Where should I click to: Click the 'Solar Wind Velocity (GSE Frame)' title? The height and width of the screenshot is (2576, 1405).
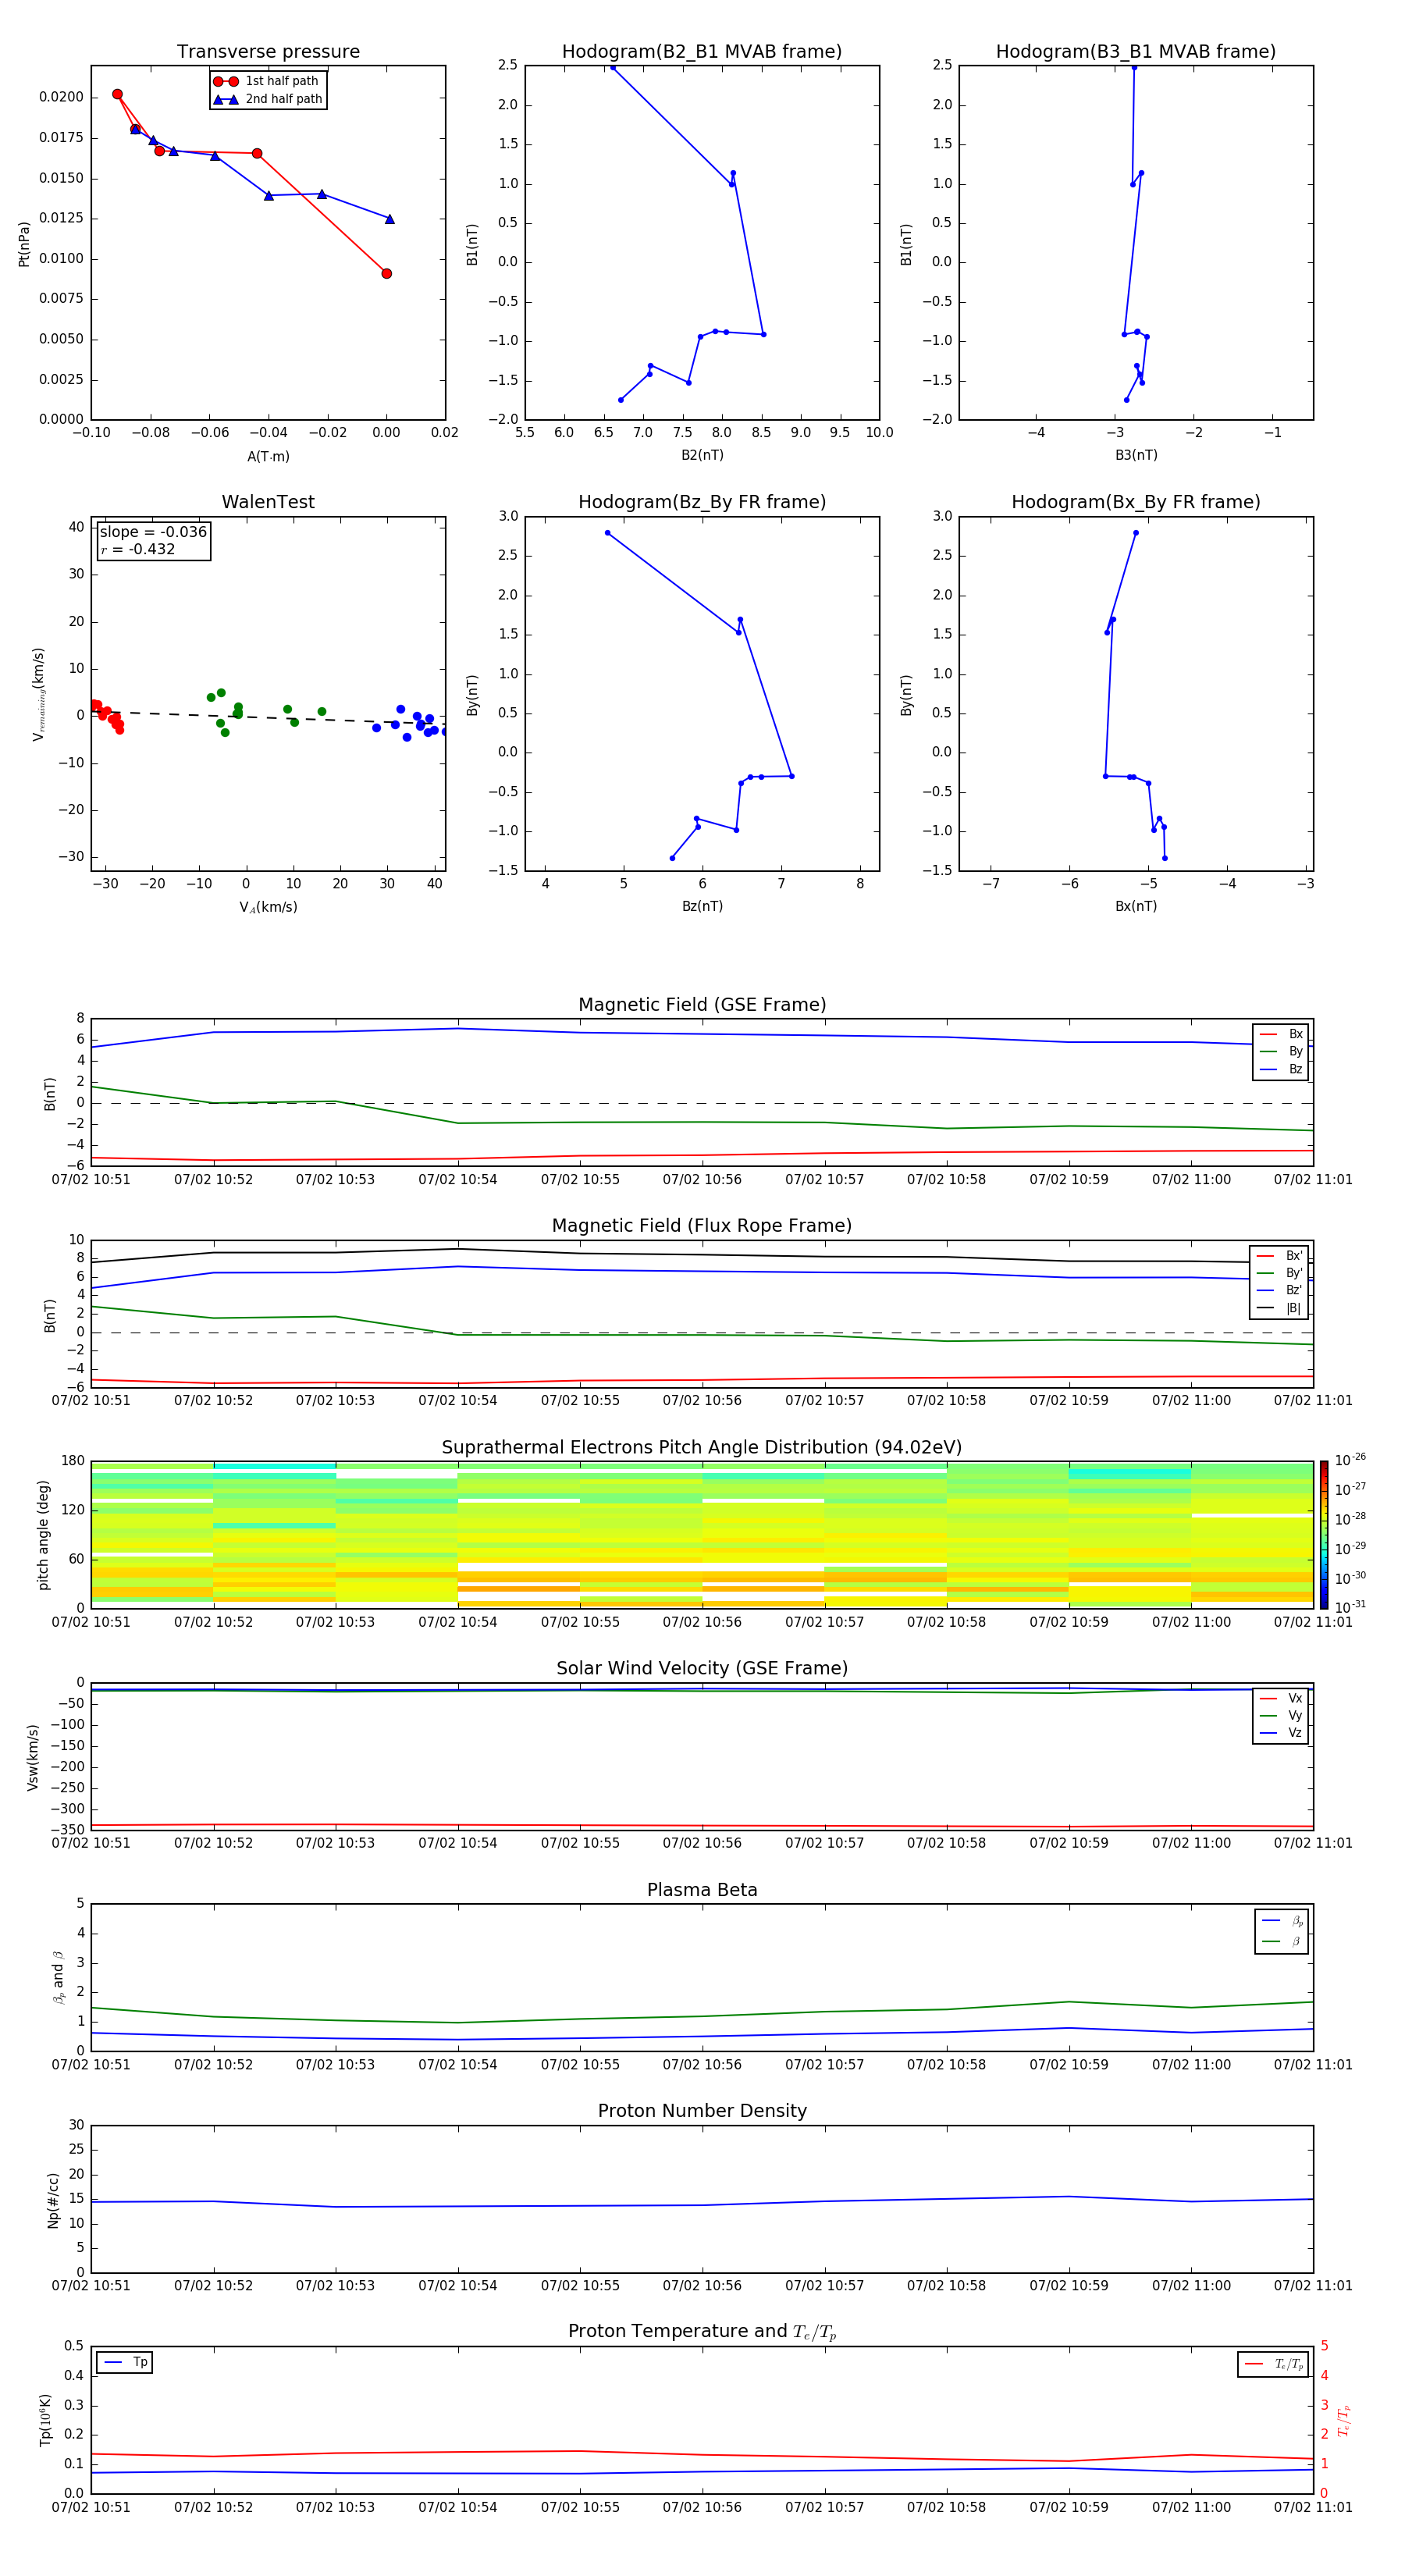(x=702, y=1668)
